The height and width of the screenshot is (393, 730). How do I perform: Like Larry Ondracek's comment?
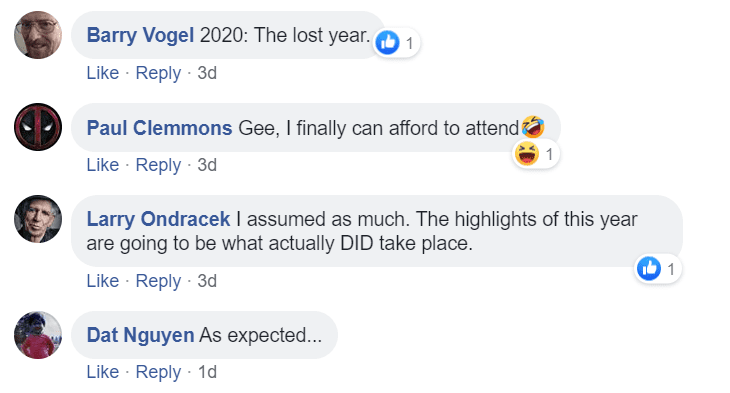[103, 281]
